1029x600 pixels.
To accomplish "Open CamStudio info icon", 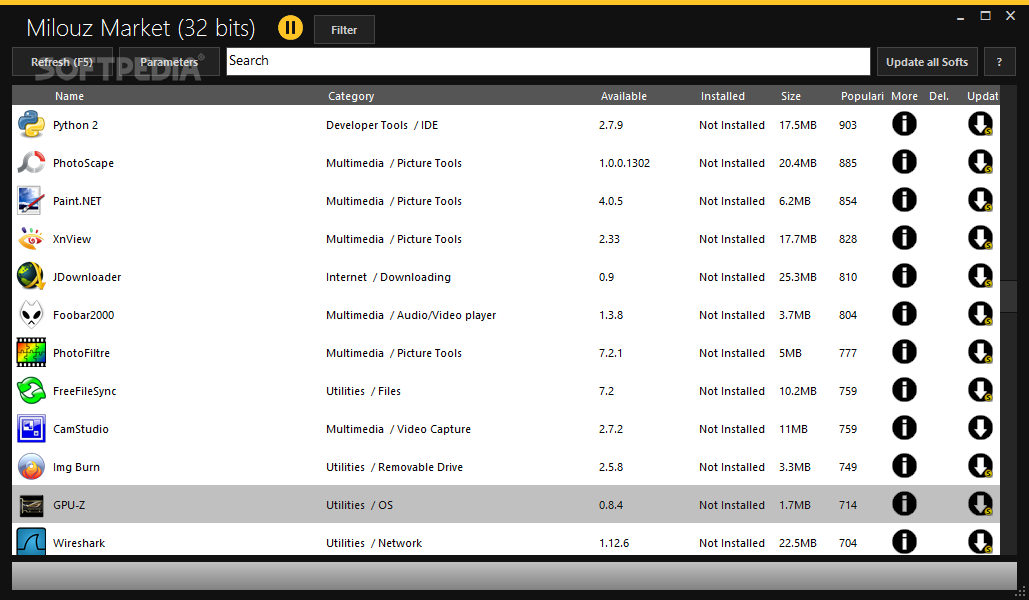I will [904, 429].
